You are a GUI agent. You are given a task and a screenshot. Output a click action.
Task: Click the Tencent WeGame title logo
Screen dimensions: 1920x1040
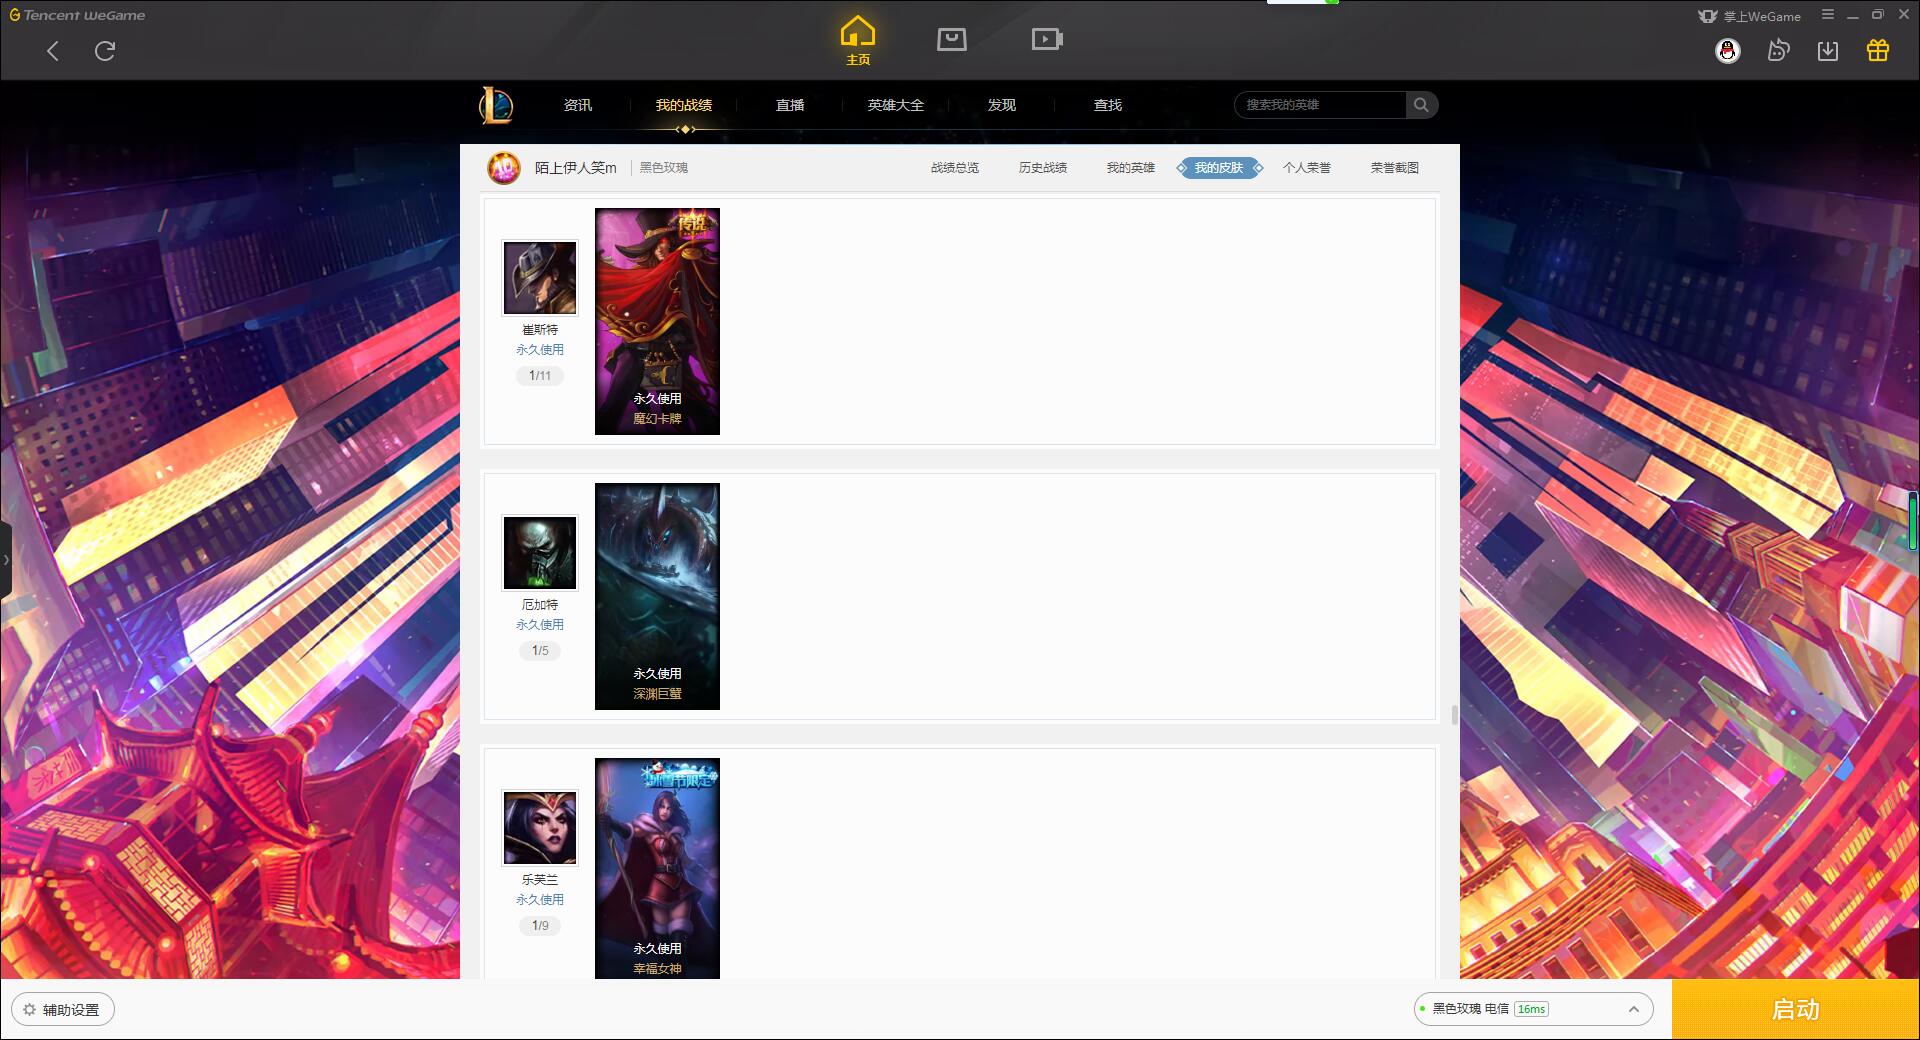(77, 15)
